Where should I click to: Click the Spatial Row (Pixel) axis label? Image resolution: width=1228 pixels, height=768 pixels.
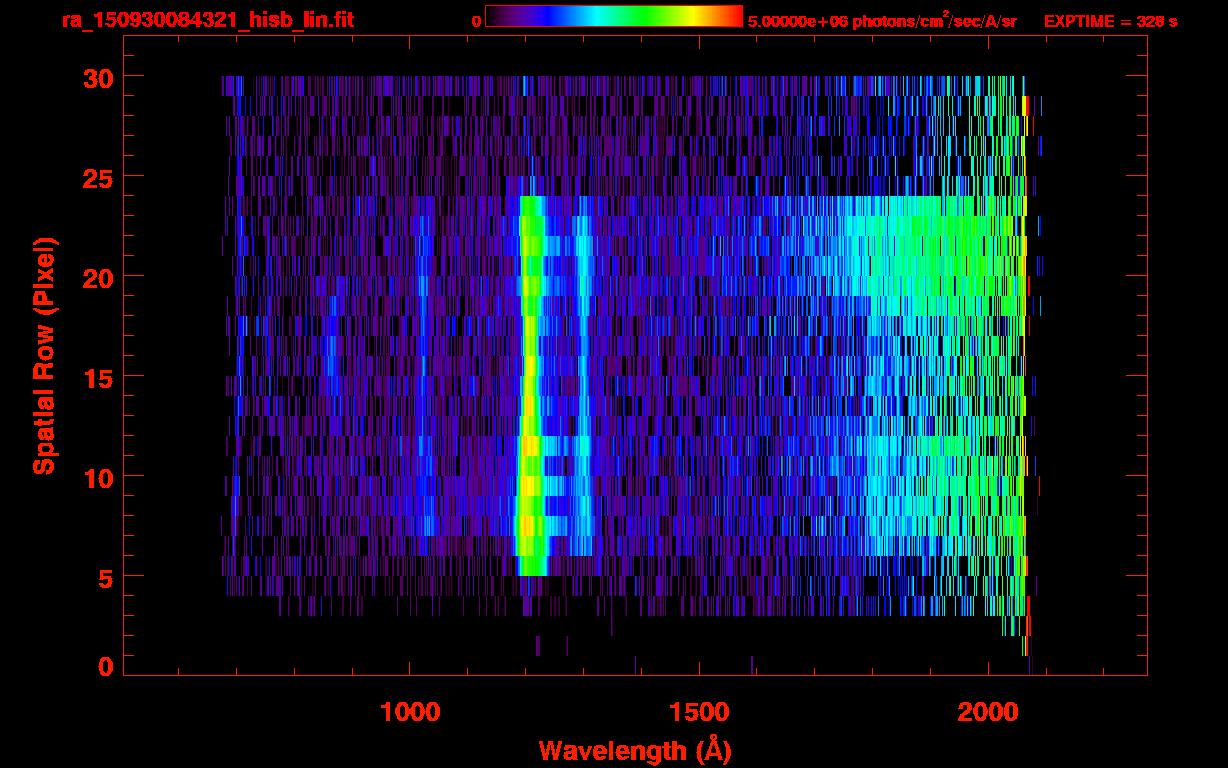(44, 355)
